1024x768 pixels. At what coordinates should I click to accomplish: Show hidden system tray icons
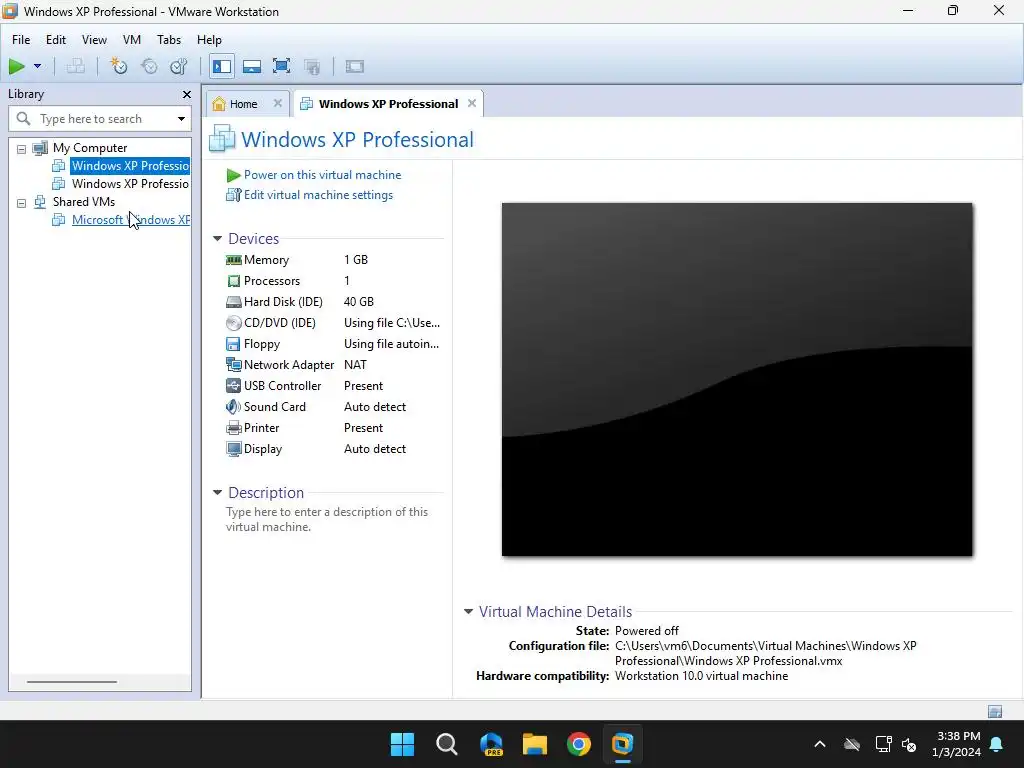click(820, 744)
